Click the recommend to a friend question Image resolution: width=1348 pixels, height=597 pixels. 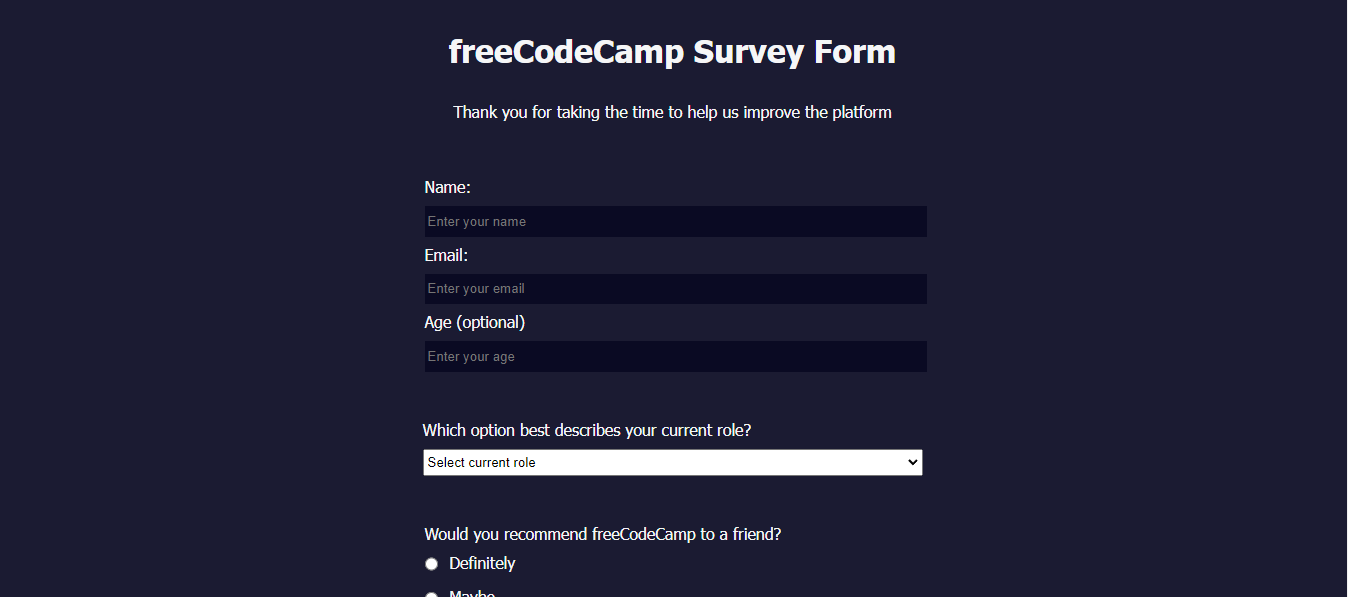coord(602,535)
